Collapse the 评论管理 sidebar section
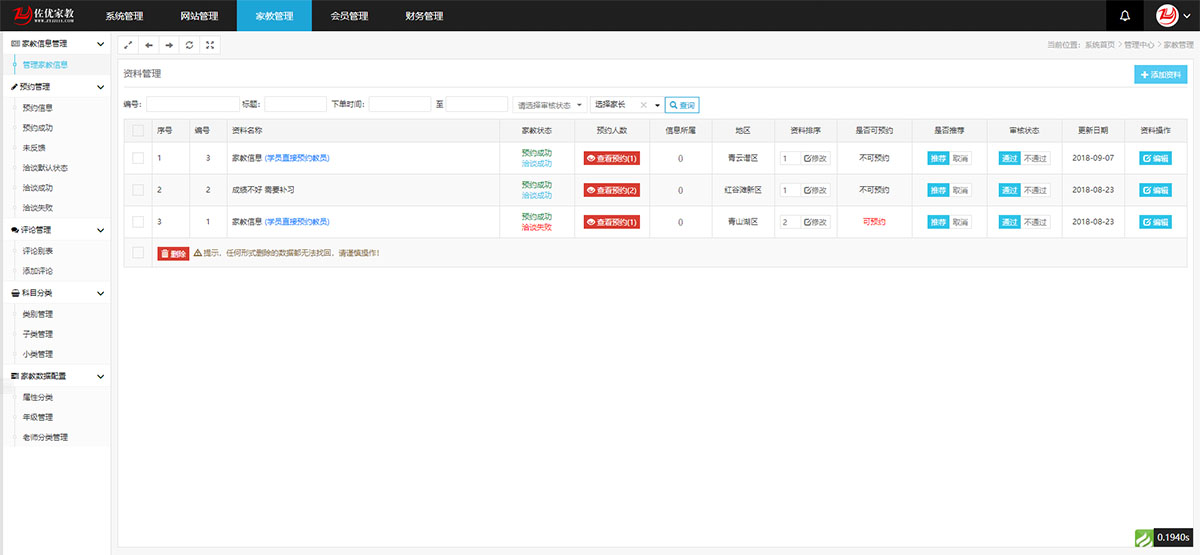 100,230
